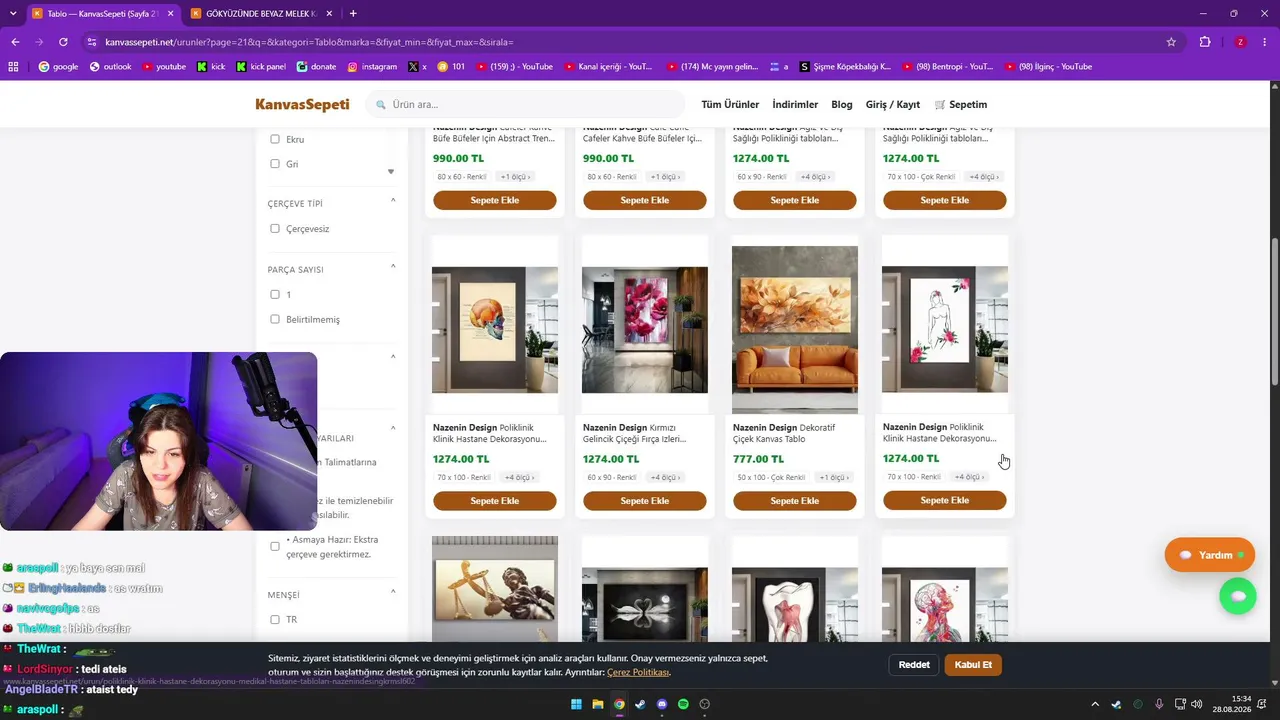Click the browser address bar URL
This screenshot has height=720, width=1280.
click(x=309, y=42)
